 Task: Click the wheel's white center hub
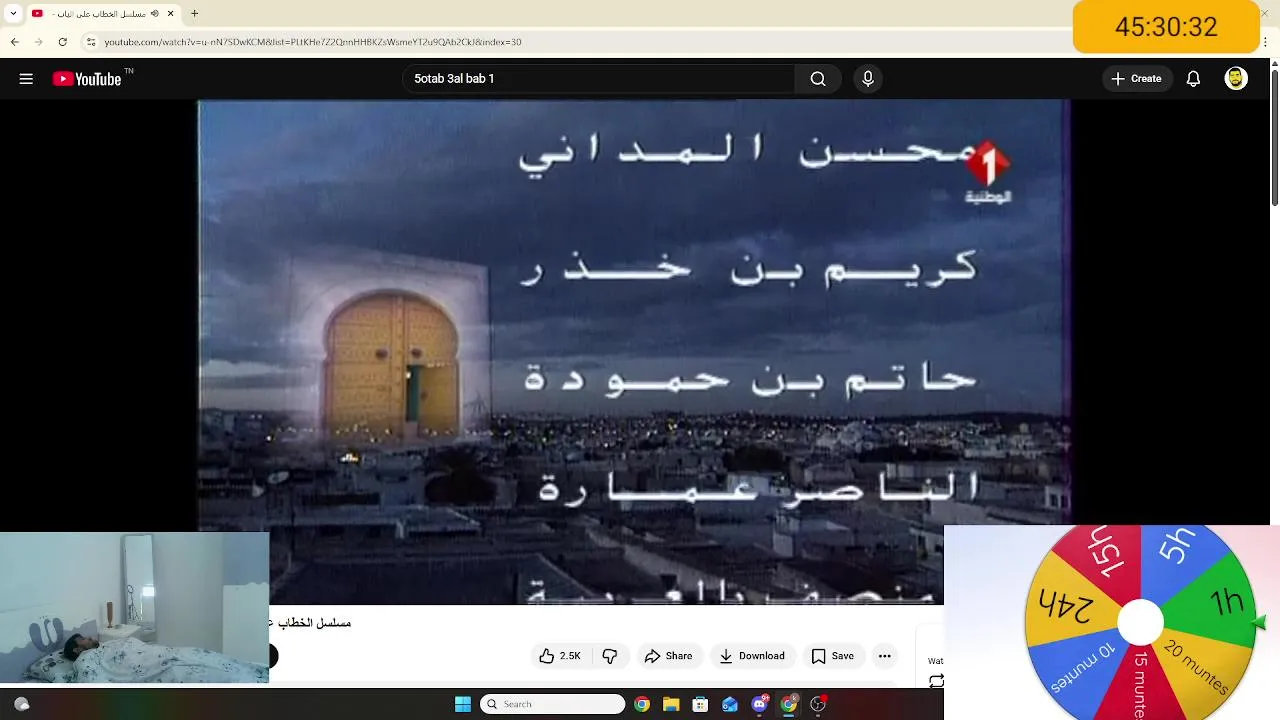coord(1140,624)
